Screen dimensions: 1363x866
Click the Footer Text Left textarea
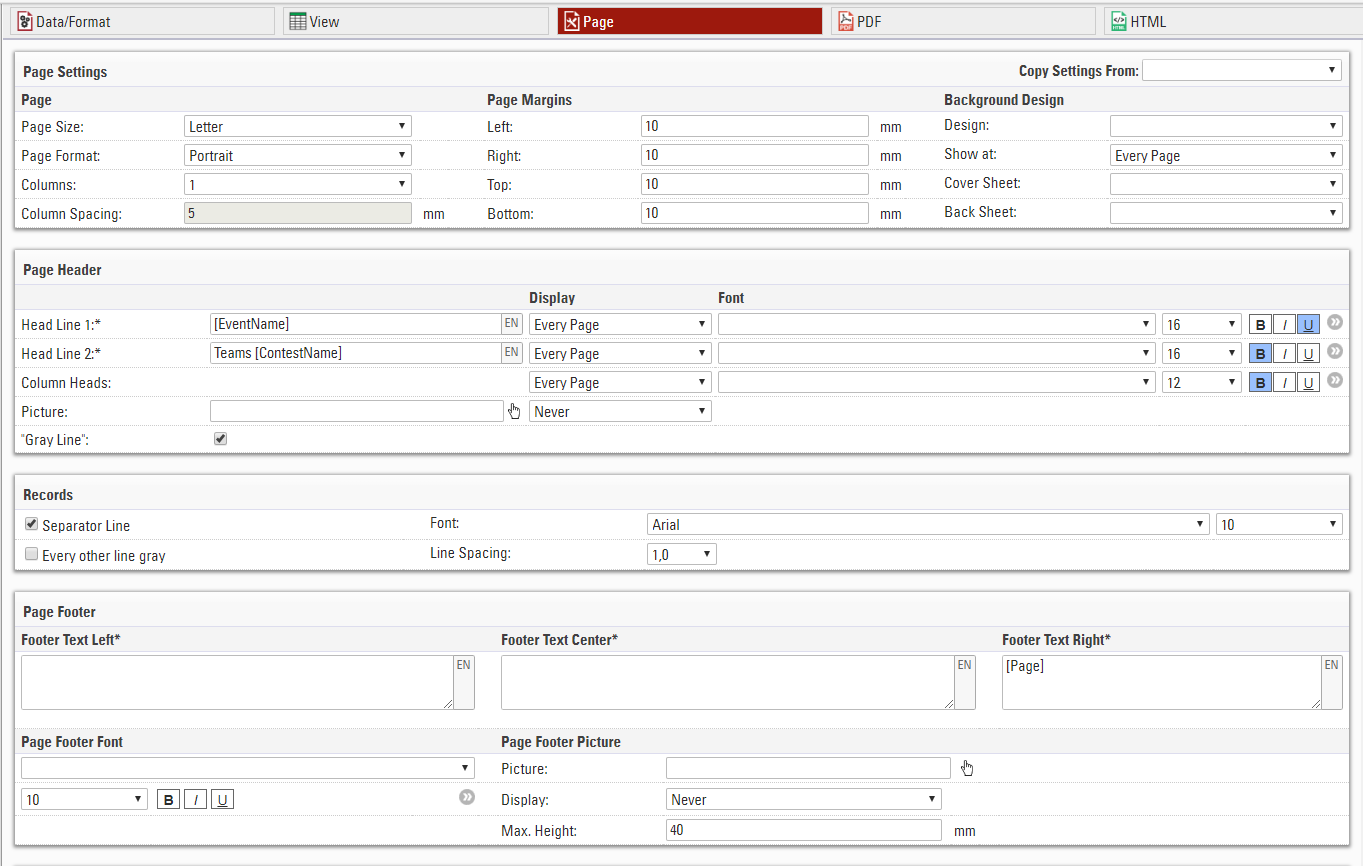pos(237,682)
